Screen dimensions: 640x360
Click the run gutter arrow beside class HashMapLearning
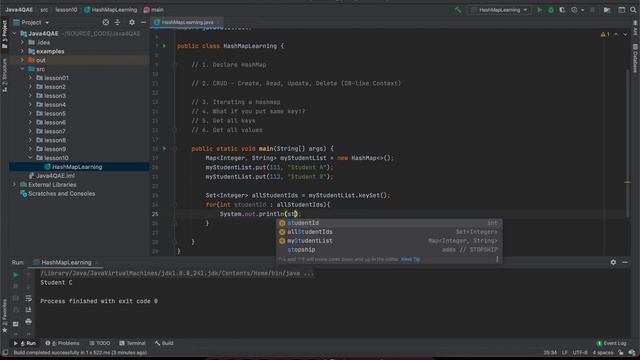point(164,46)
